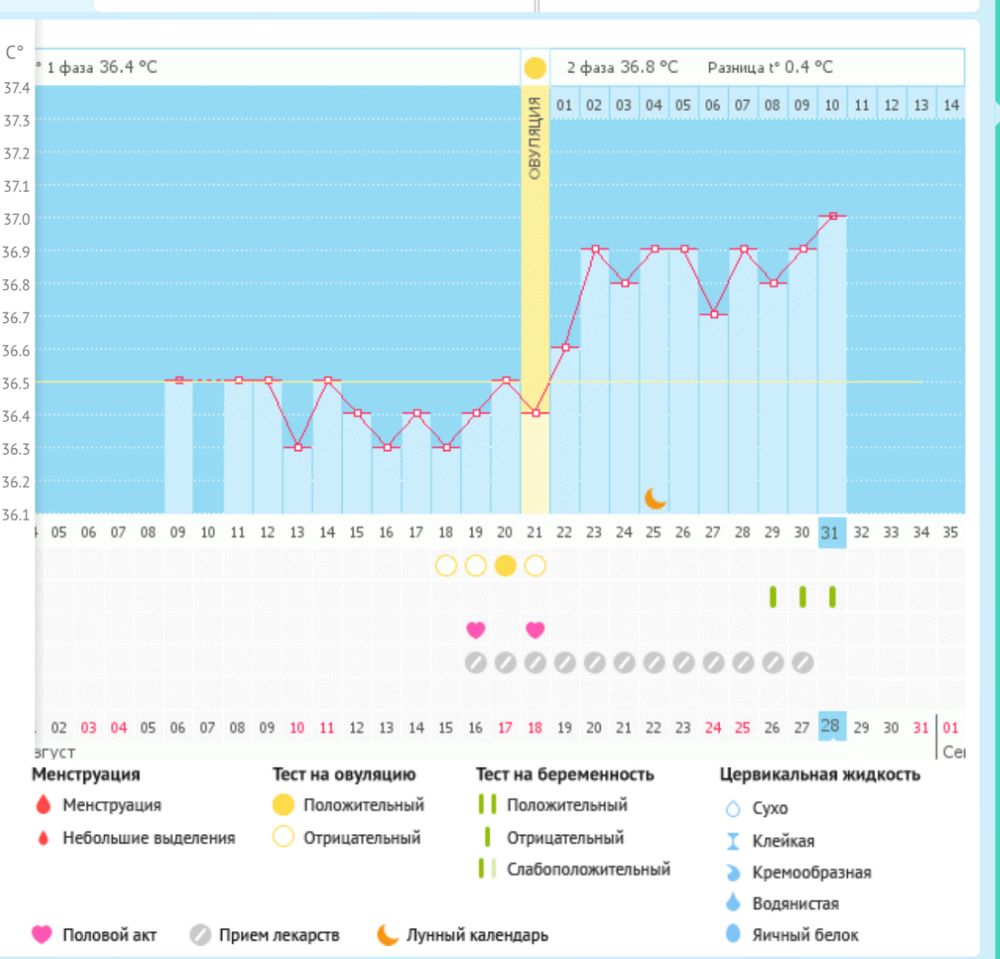Screen dimensions: 1000x959
Task: Click the green pregnancy test mark under day 31
Action: 832,597
